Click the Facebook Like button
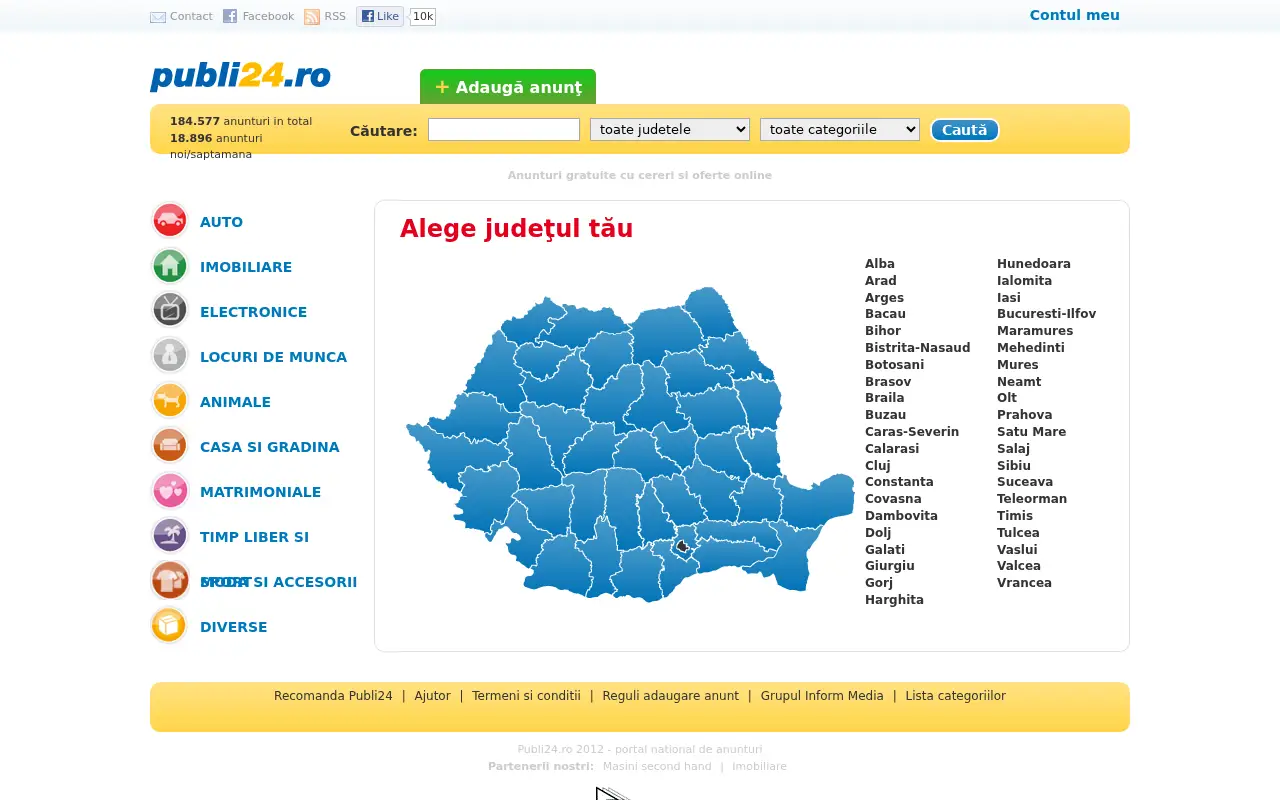The height and width of the screenshot is (800, 1280). pos(380,16)
